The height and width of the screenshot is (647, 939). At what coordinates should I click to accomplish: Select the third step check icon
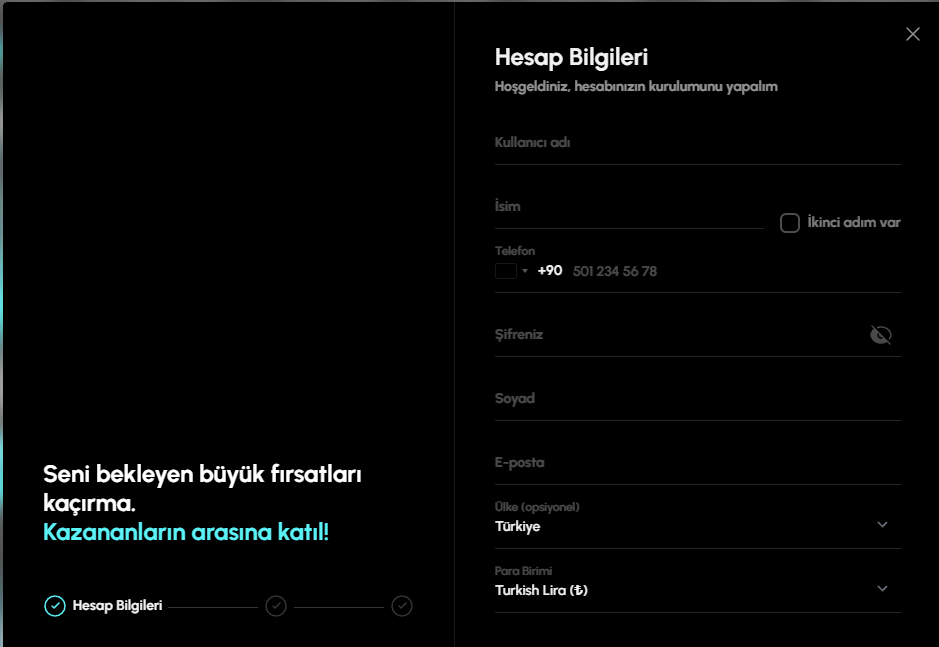coord(402,606)
